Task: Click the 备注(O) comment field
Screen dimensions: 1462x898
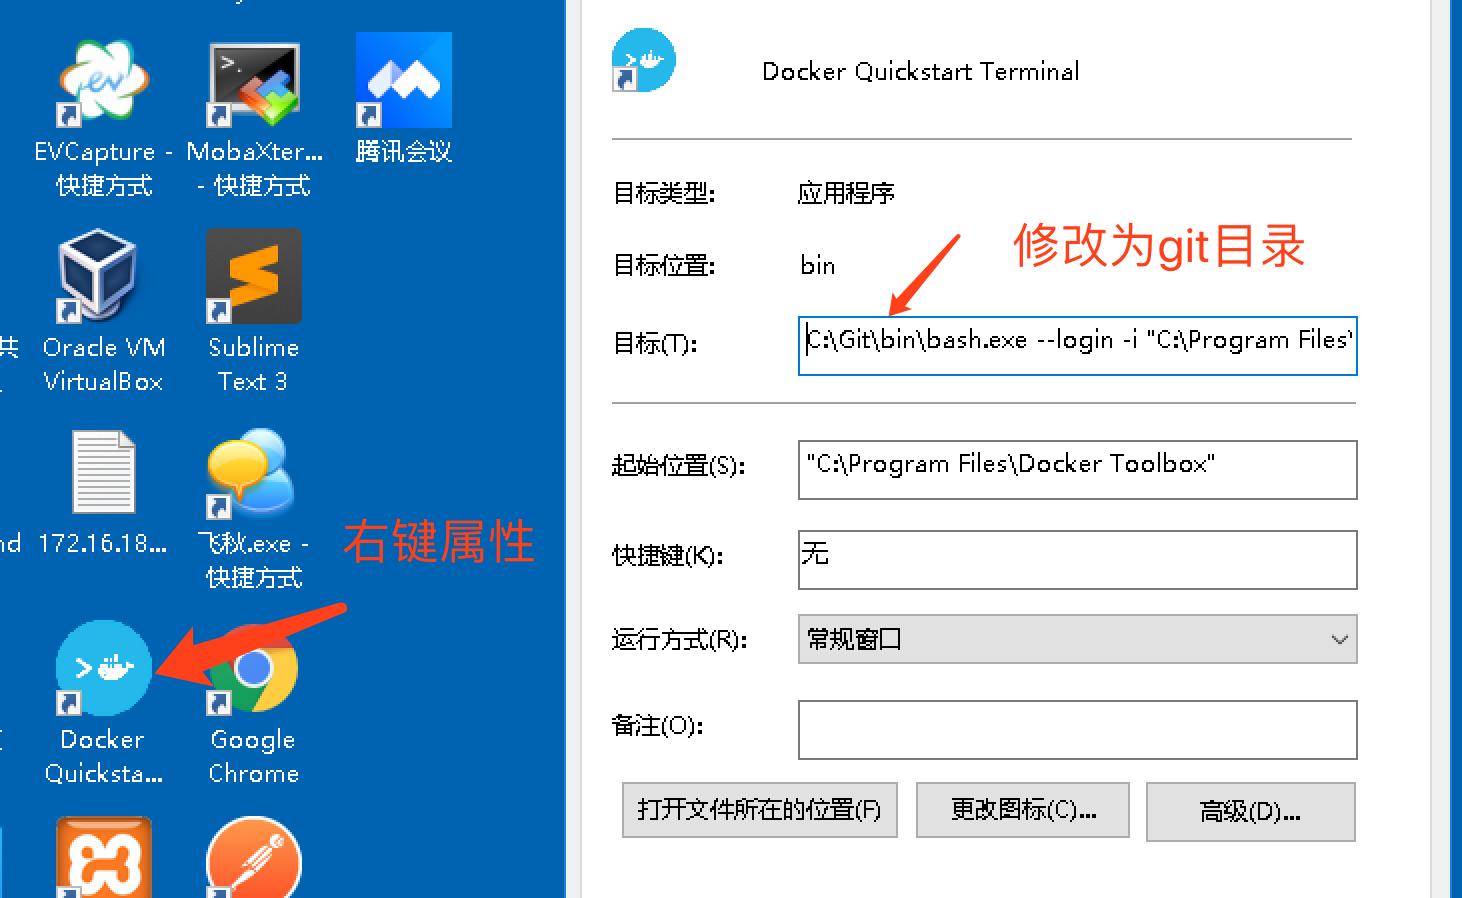Action: point(1077,729)
